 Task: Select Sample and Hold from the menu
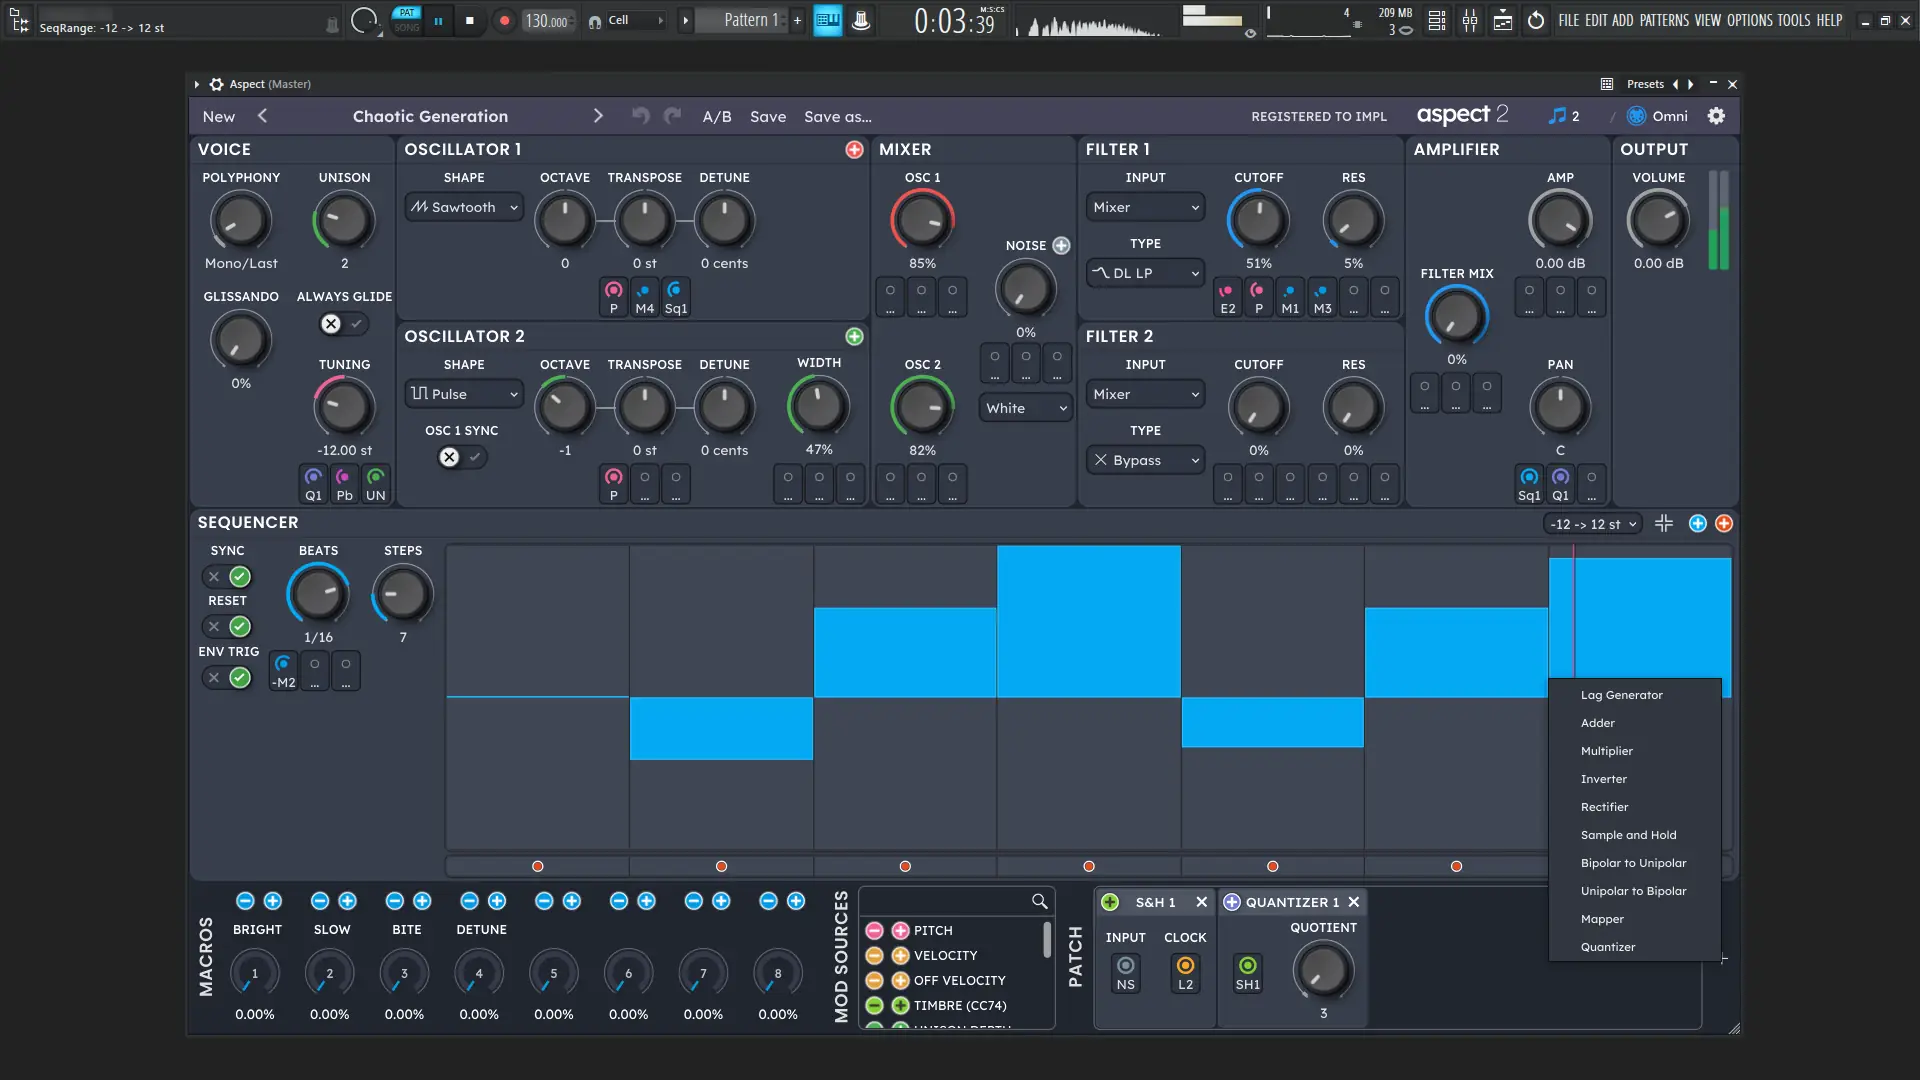pyautogui.click(x=1628, y=835)
